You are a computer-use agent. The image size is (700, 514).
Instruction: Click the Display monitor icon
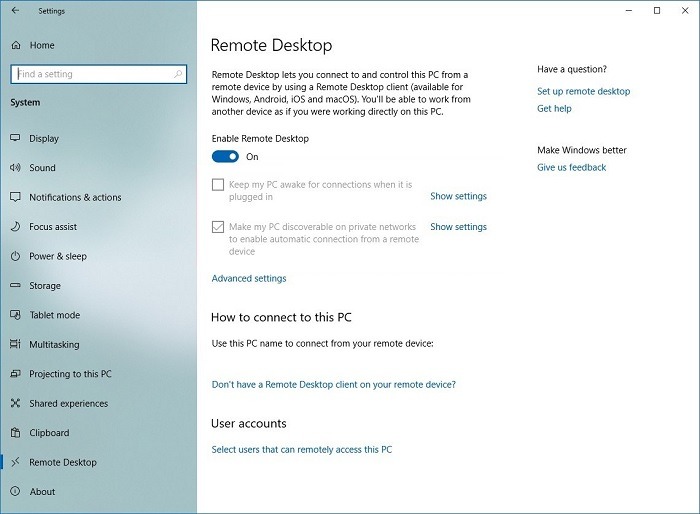(15, 138)
